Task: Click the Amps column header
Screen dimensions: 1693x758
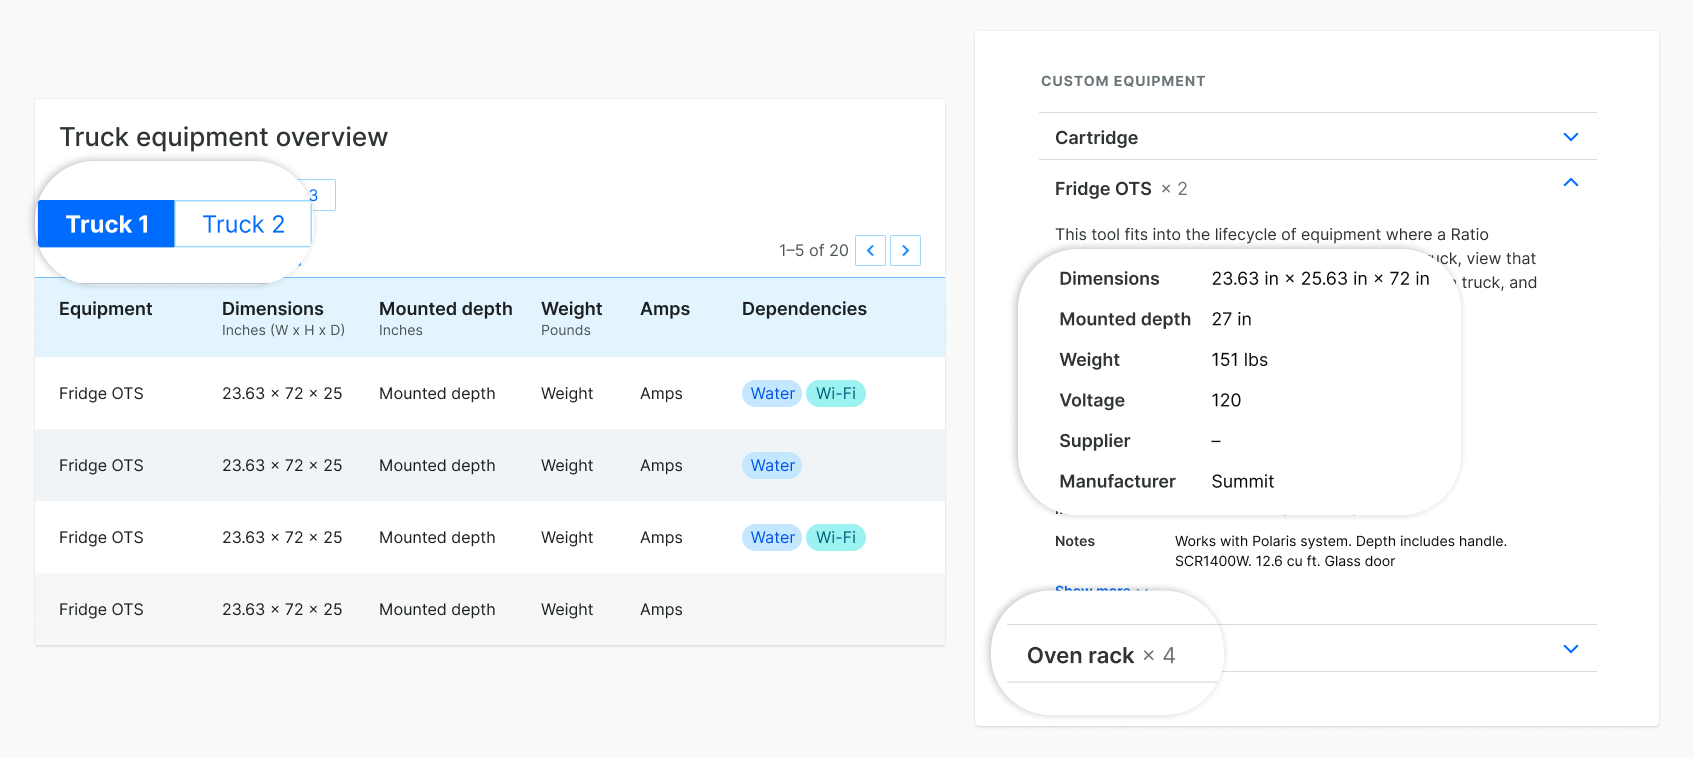Action: tap(665, 309)
